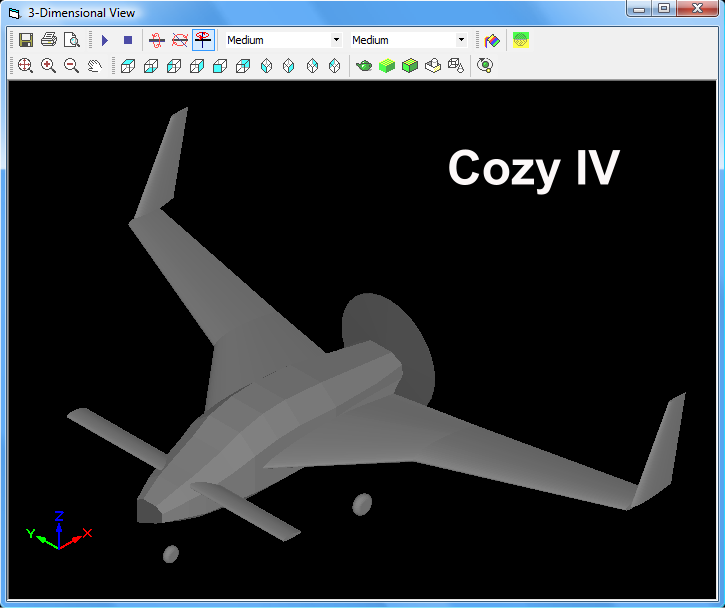Click the teapot render mode icon
The width and height of the screenshot is (725, 608).
click(x=365, y=66)
